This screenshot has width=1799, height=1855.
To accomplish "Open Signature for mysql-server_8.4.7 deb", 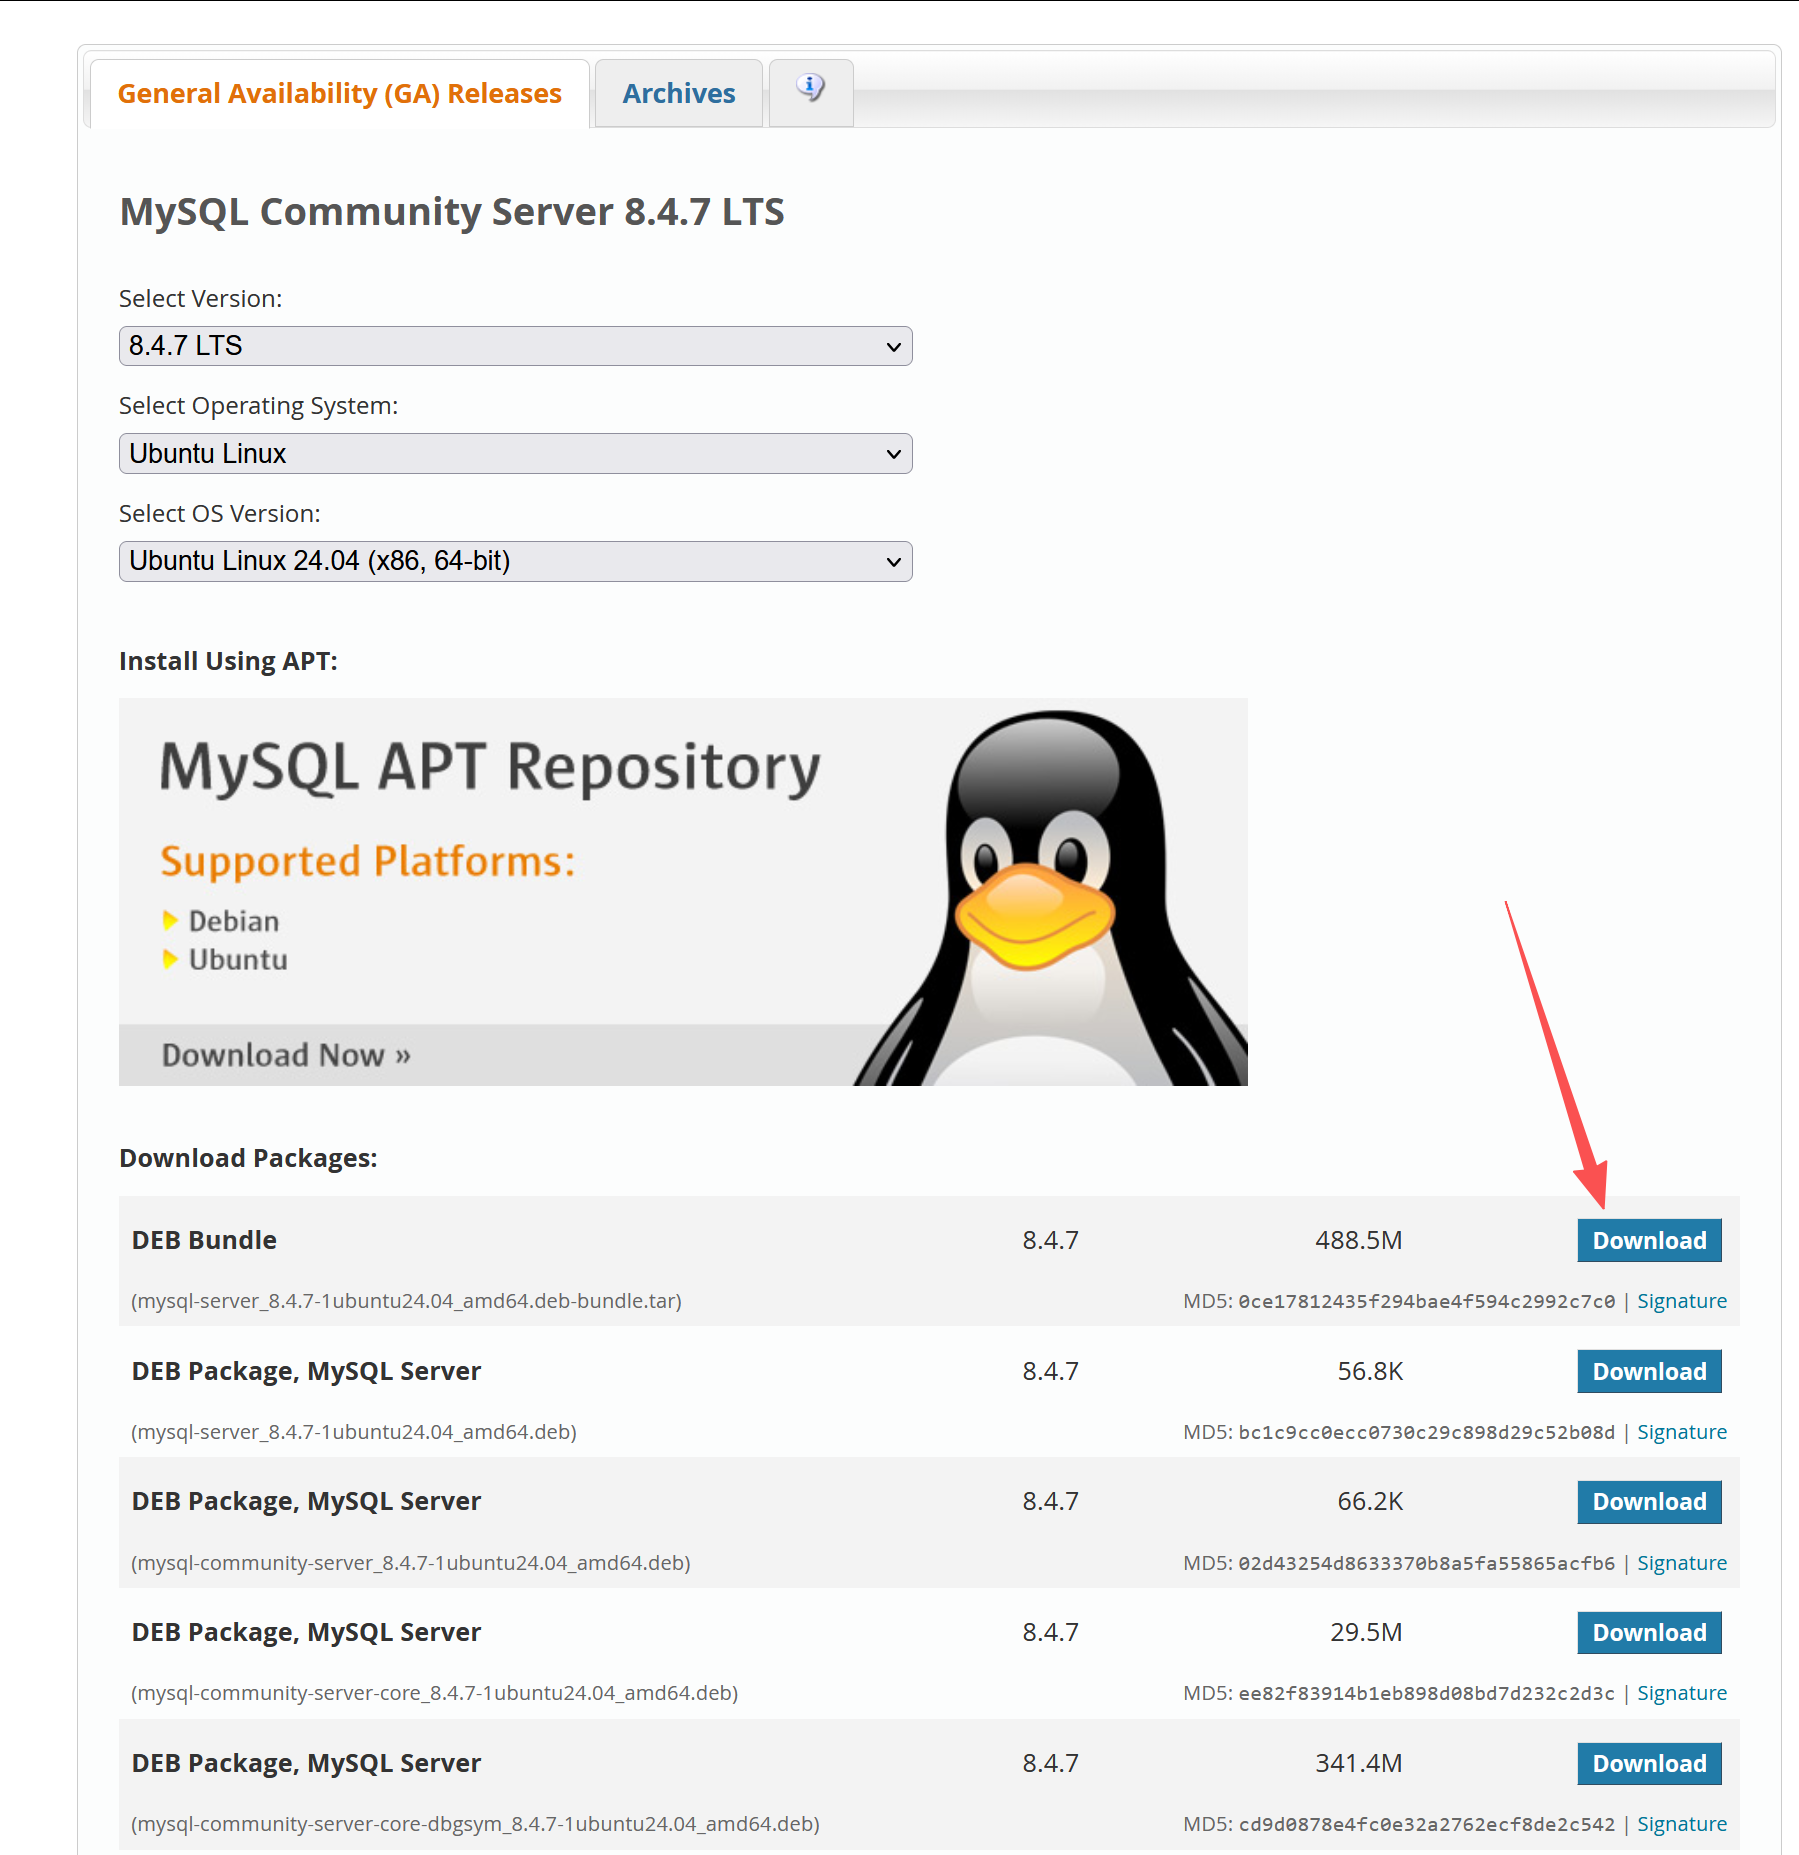I will 1682,1432.
